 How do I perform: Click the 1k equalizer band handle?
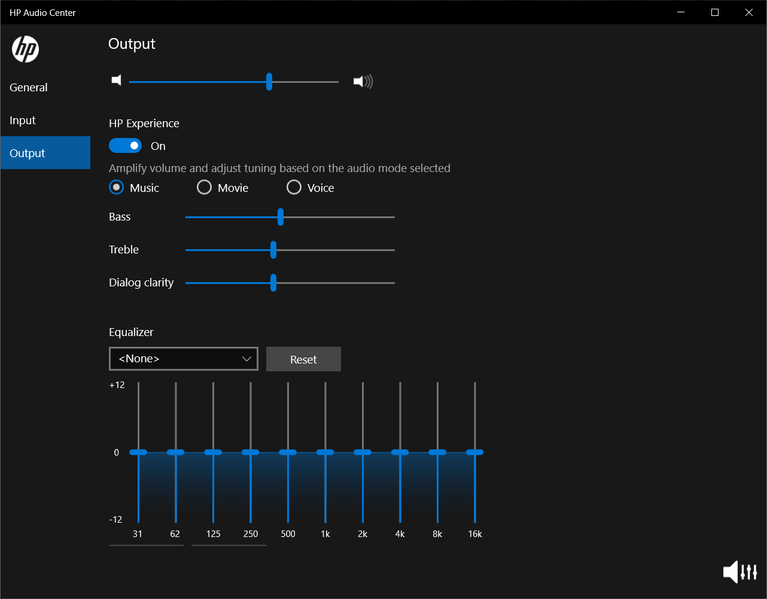coord(325,452)
